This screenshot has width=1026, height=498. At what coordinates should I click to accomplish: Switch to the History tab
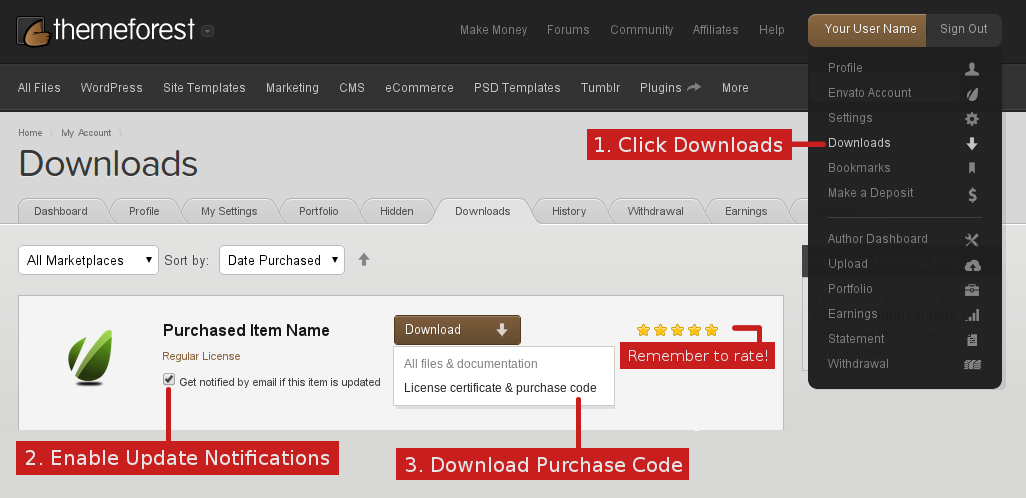pos(569,211)
